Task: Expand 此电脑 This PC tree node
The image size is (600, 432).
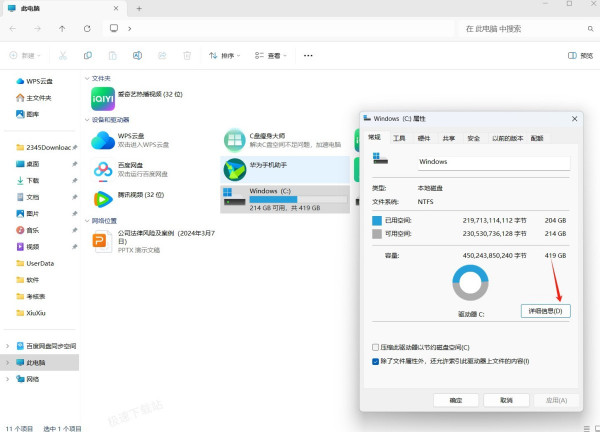Action: click(7, 363)
